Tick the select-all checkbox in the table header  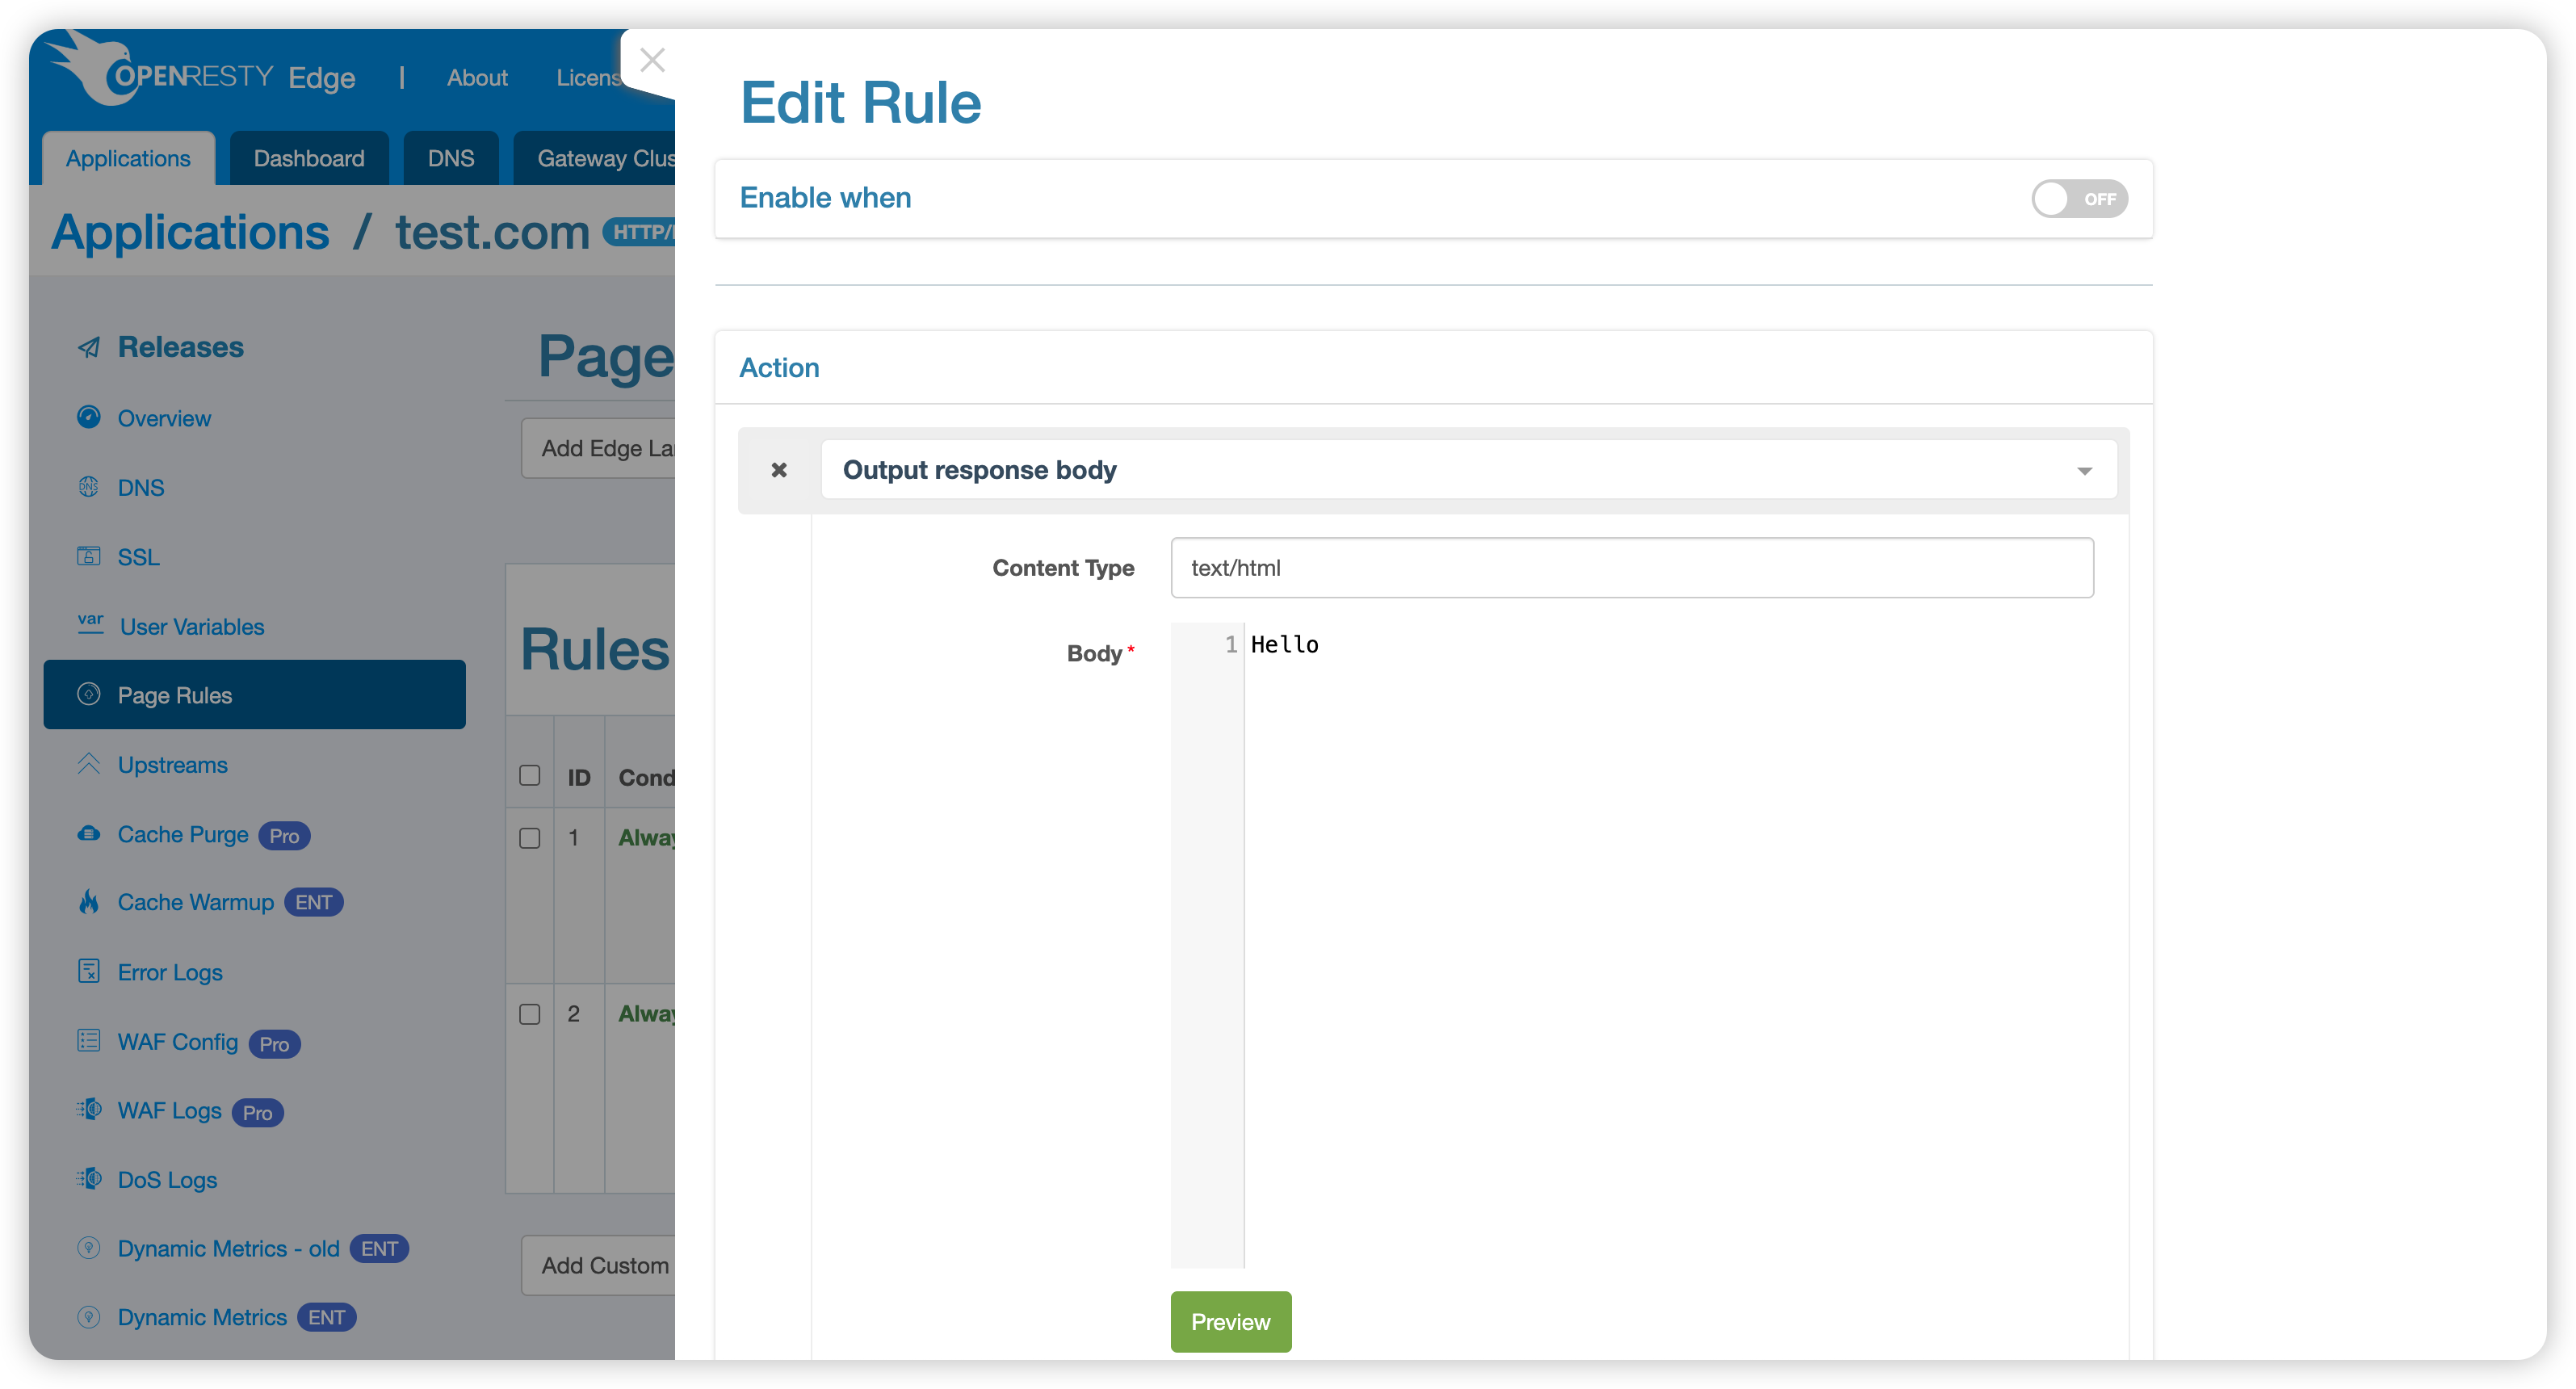[x=530, y=776]
